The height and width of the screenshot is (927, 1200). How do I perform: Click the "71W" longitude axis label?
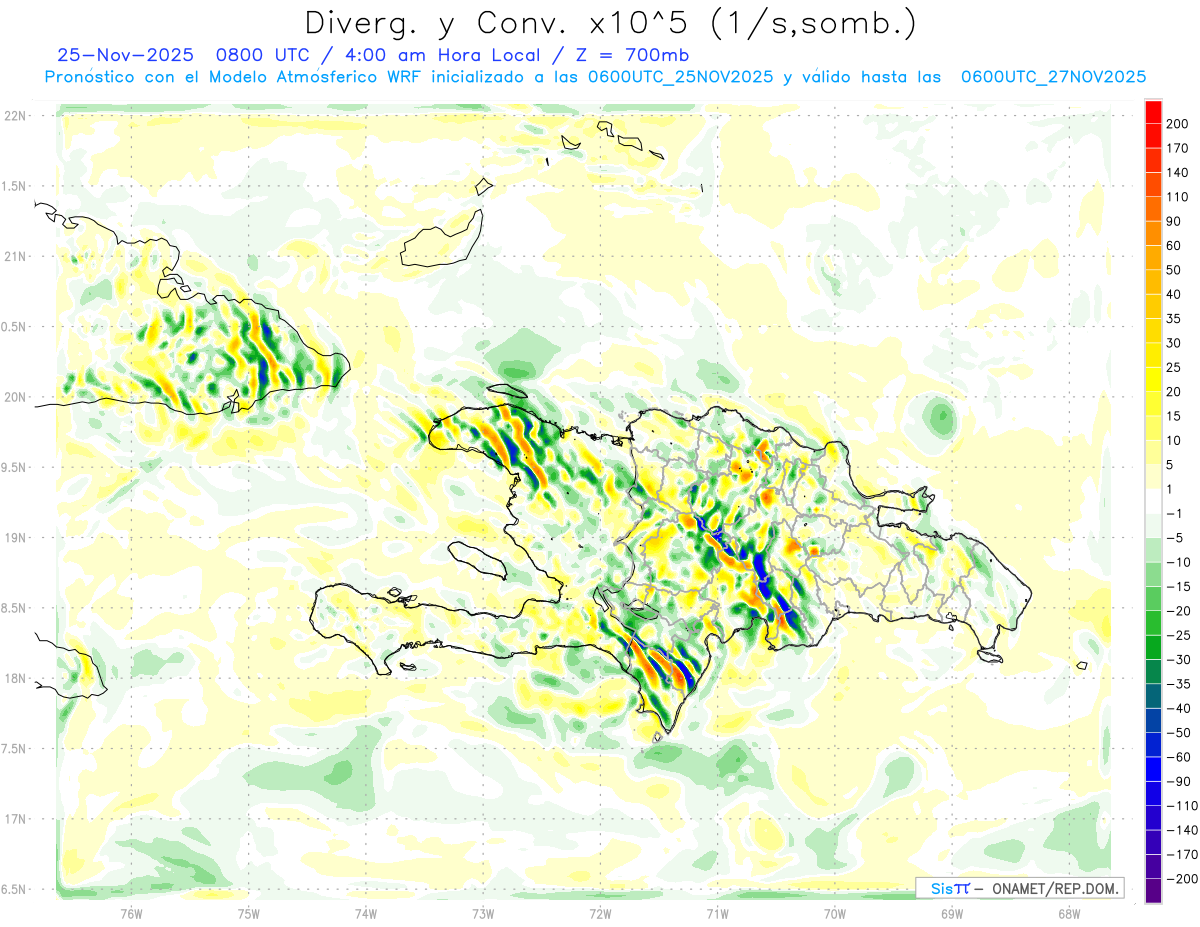click(717, 913)
